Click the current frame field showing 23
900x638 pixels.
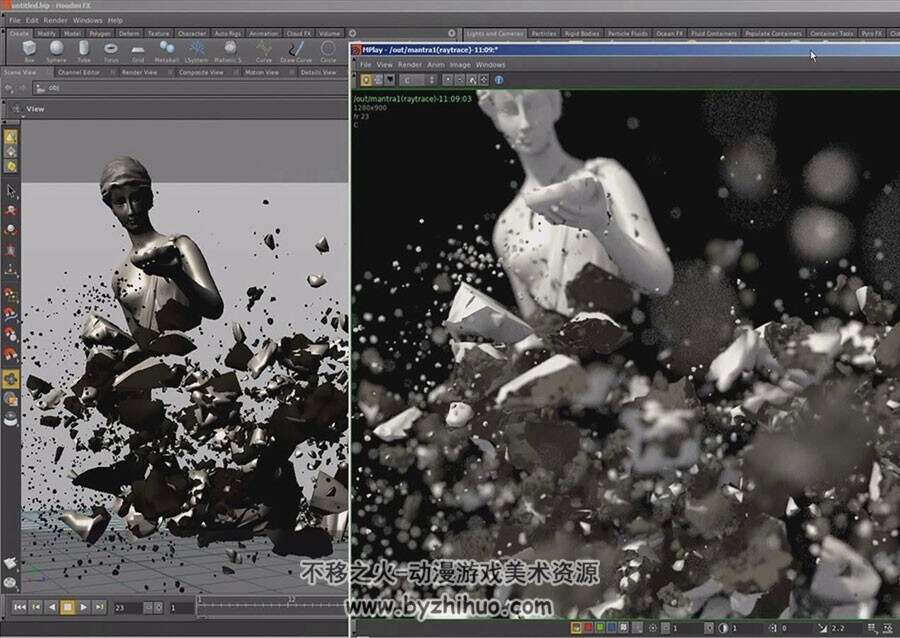[x=126, y=608]
